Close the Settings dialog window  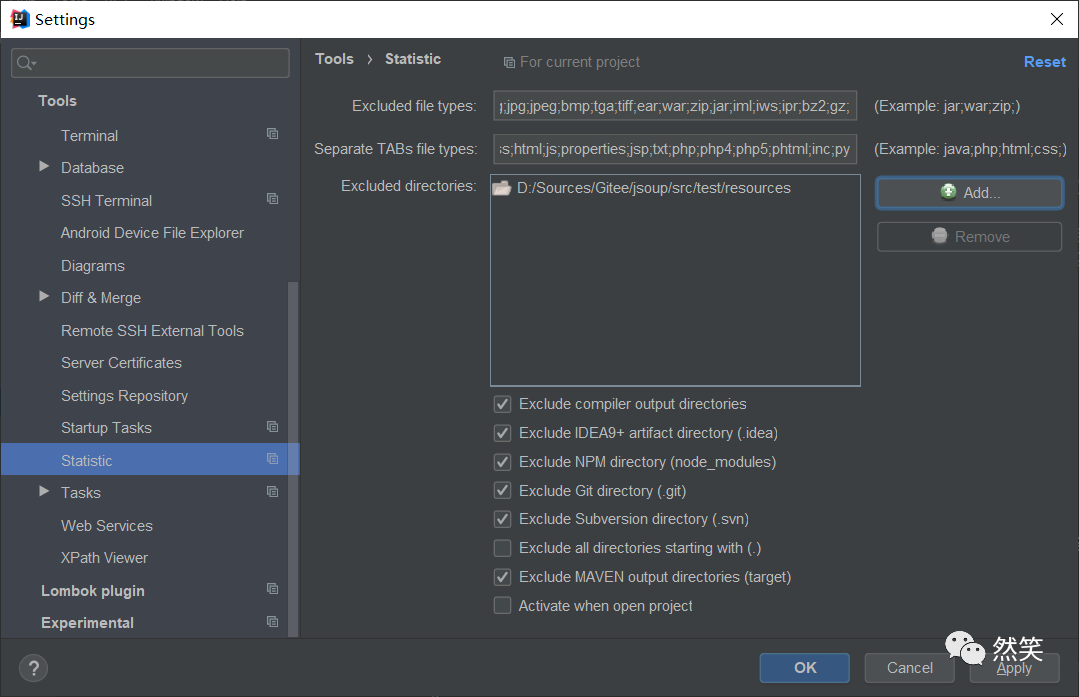click(1057, 19)
